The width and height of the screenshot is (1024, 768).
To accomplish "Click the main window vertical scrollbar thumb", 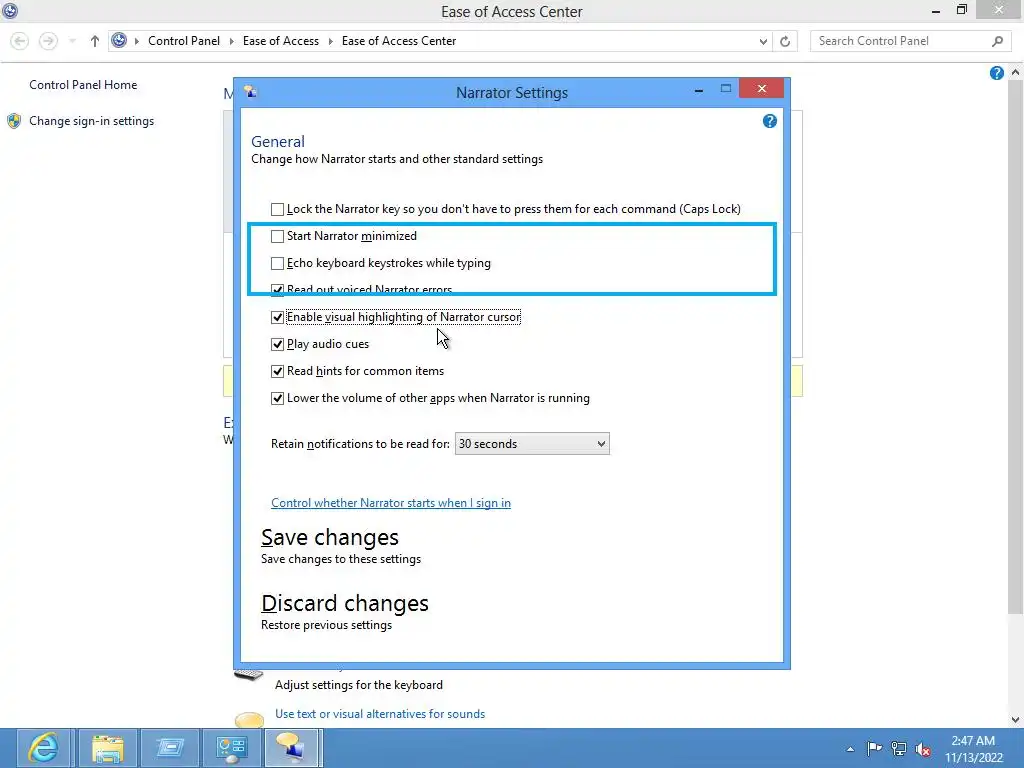I will (x=1015, y=347).
